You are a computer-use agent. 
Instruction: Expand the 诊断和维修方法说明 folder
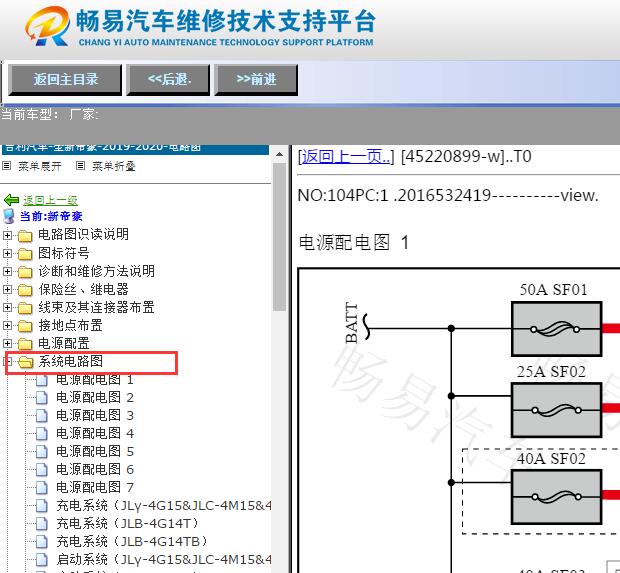click(x=7, y=272)
